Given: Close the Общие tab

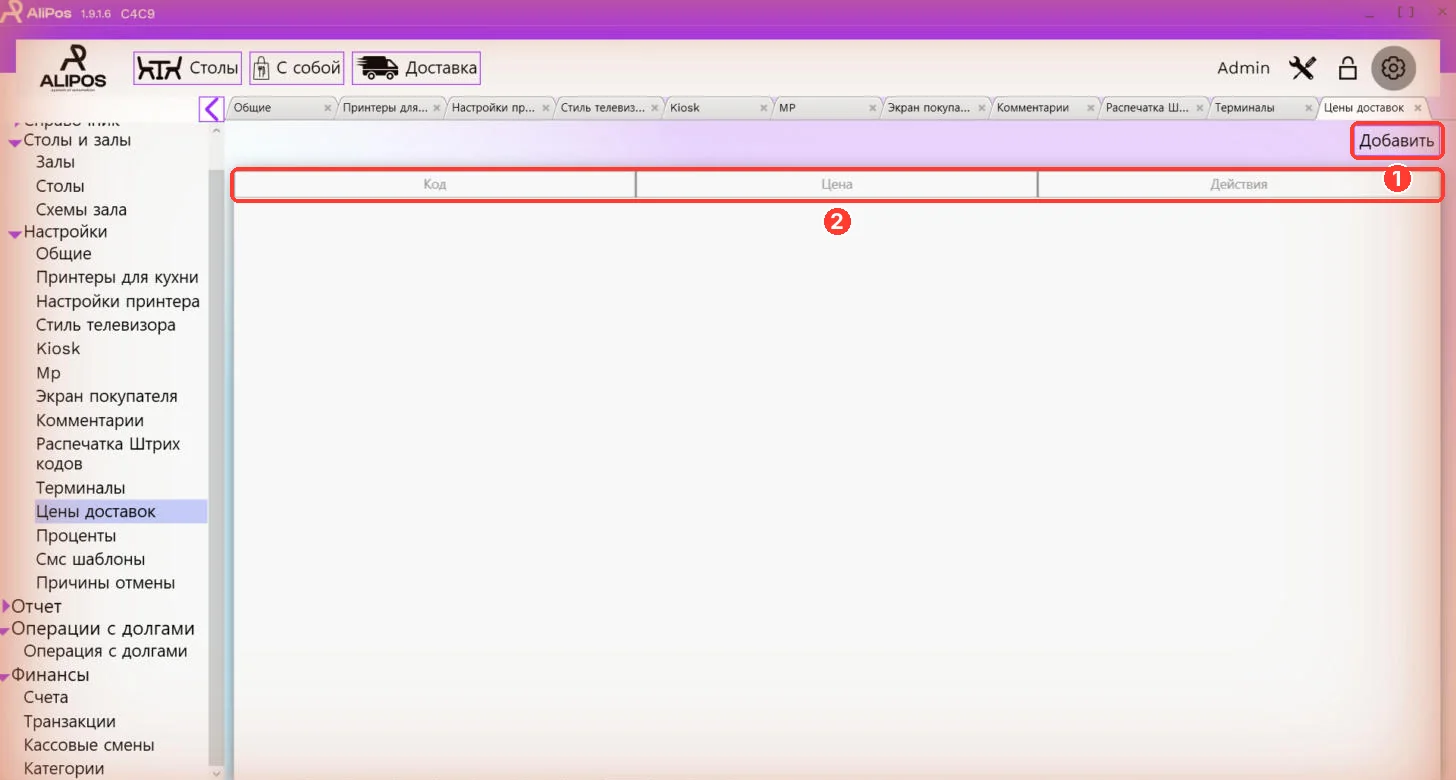Looking at the screenshot, I should pos(327,108).
